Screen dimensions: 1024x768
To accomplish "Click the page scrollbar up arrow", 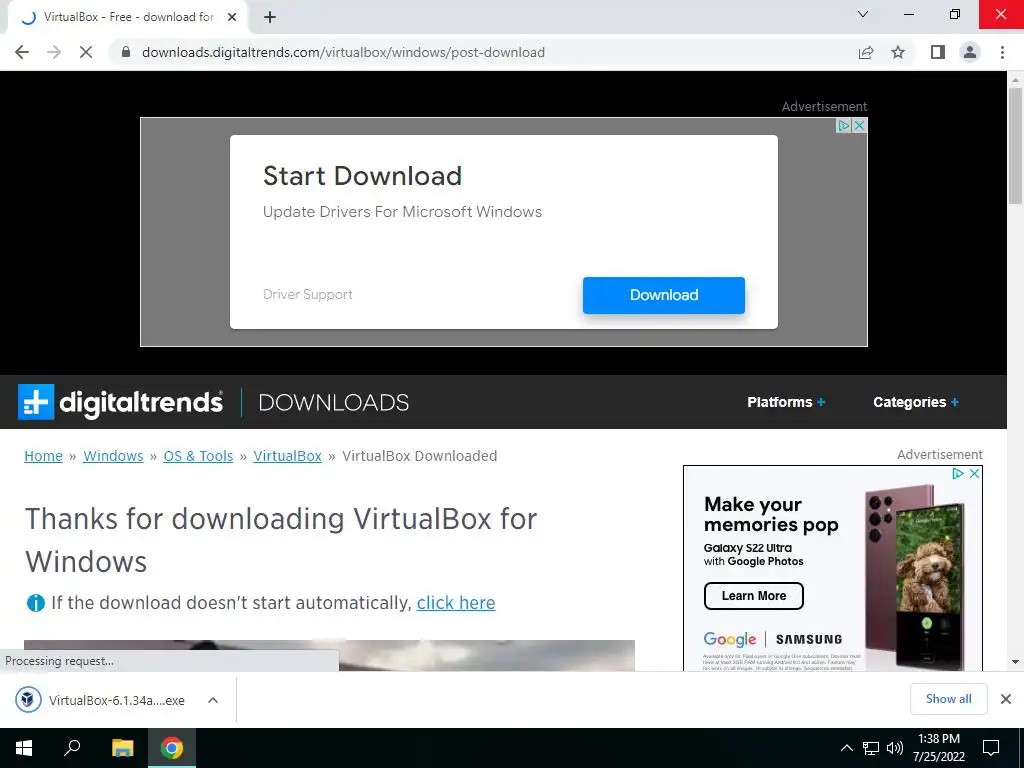I will (x=1015, y=80).
